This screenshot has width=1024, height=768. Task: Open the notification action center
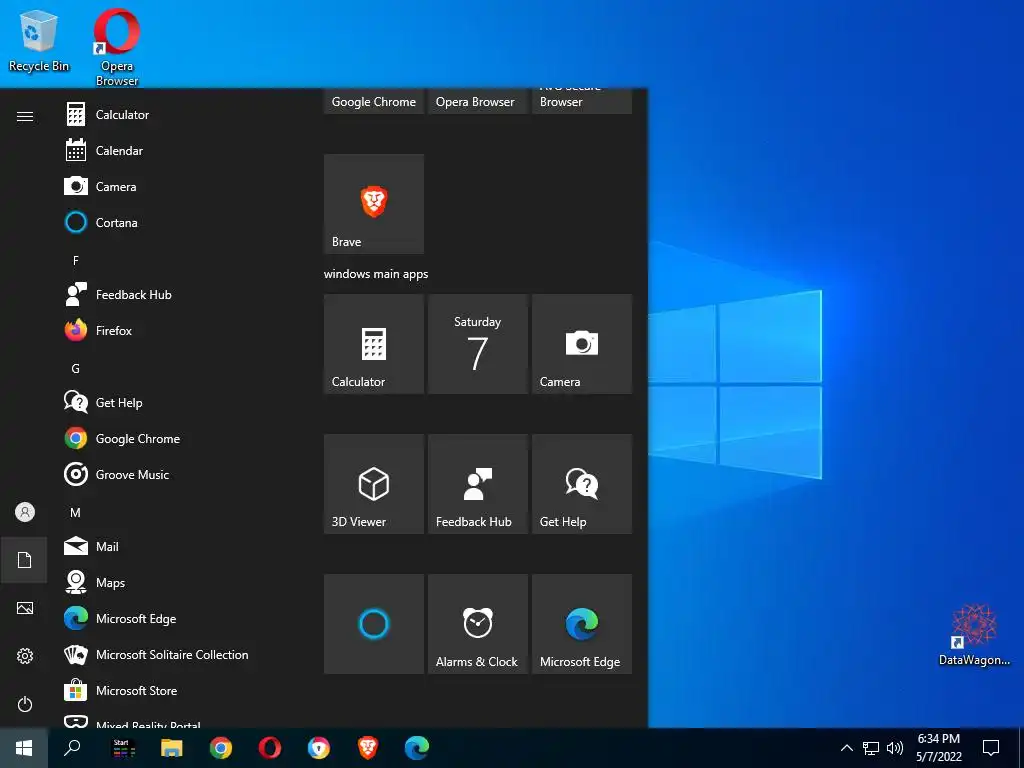pyautogui.click(x=991, y=748)
